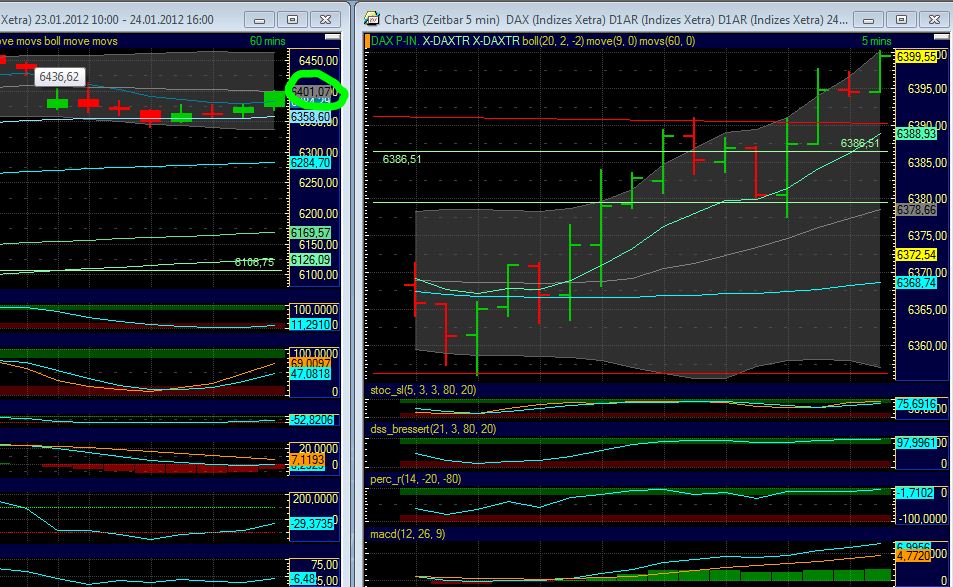953x587 pixels.
Task: Click the colored legend marker on the left chart header
Action: [x=3, y=40]
